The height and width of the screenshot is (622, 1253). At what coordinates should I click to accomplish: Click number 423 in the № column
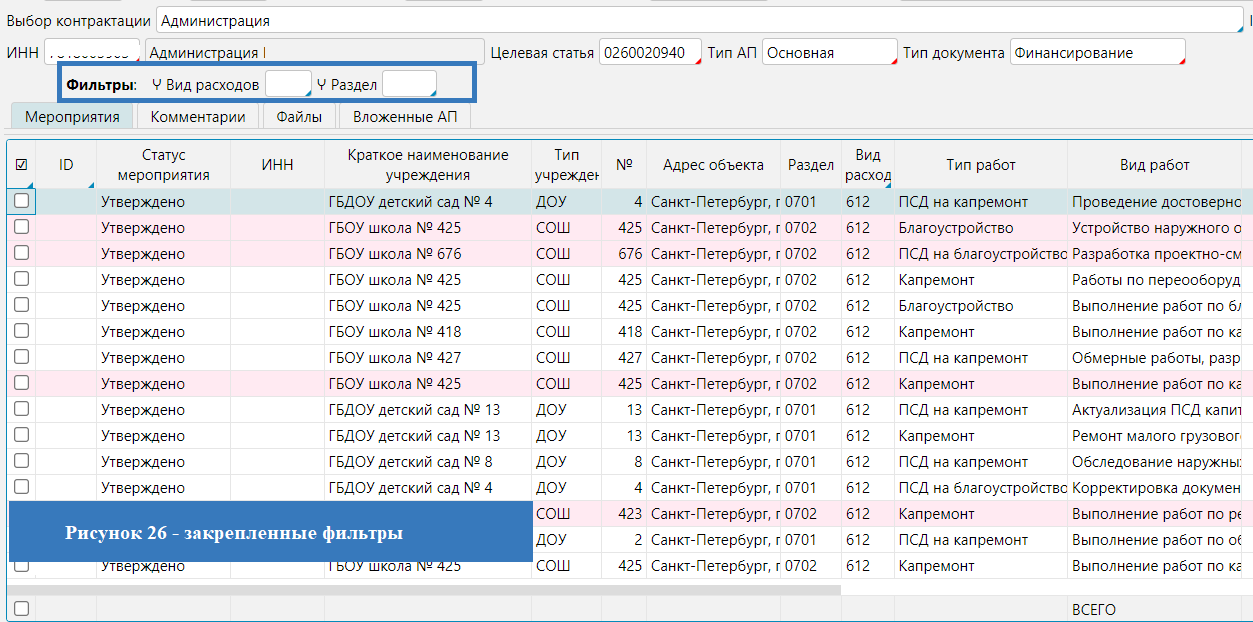pyautogui.click(x=630, y=514)
